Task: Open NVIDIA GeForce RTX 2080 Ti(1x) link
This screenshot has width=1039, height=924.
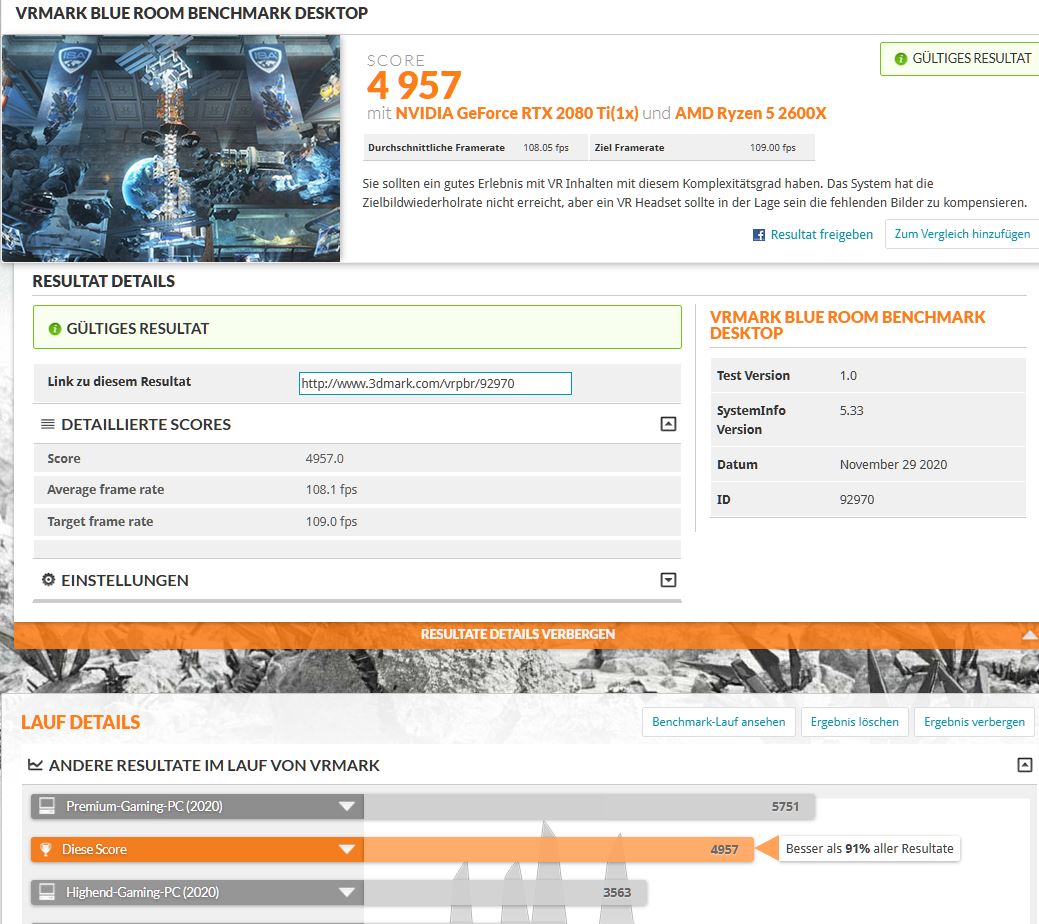Action: (x=517, y=113)
